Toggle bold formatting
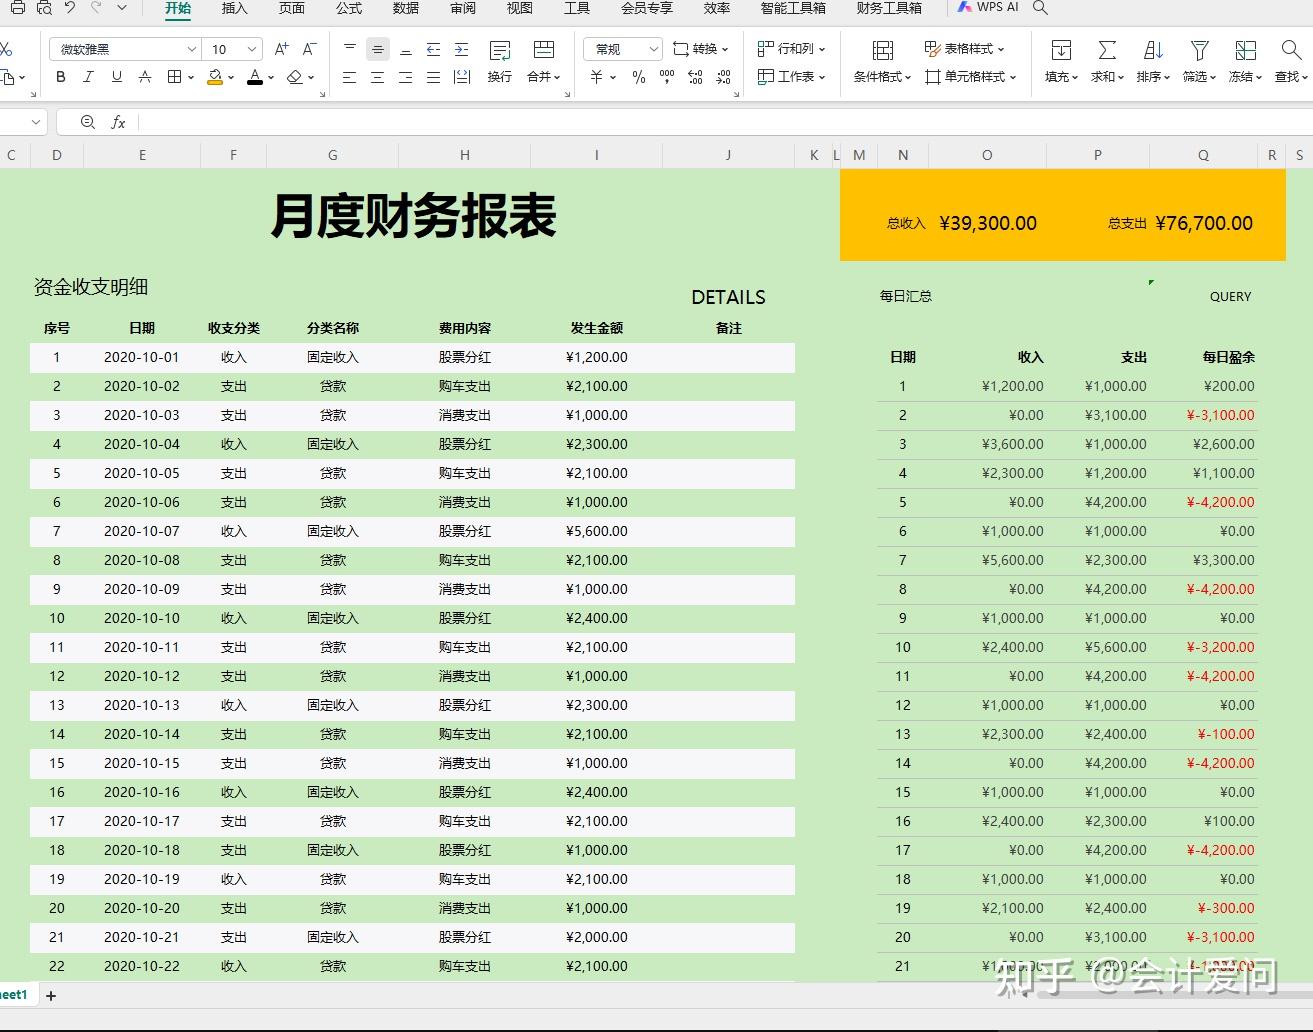The height and width of the screenshot is (1032, 1313). click(x=61, y=77)
